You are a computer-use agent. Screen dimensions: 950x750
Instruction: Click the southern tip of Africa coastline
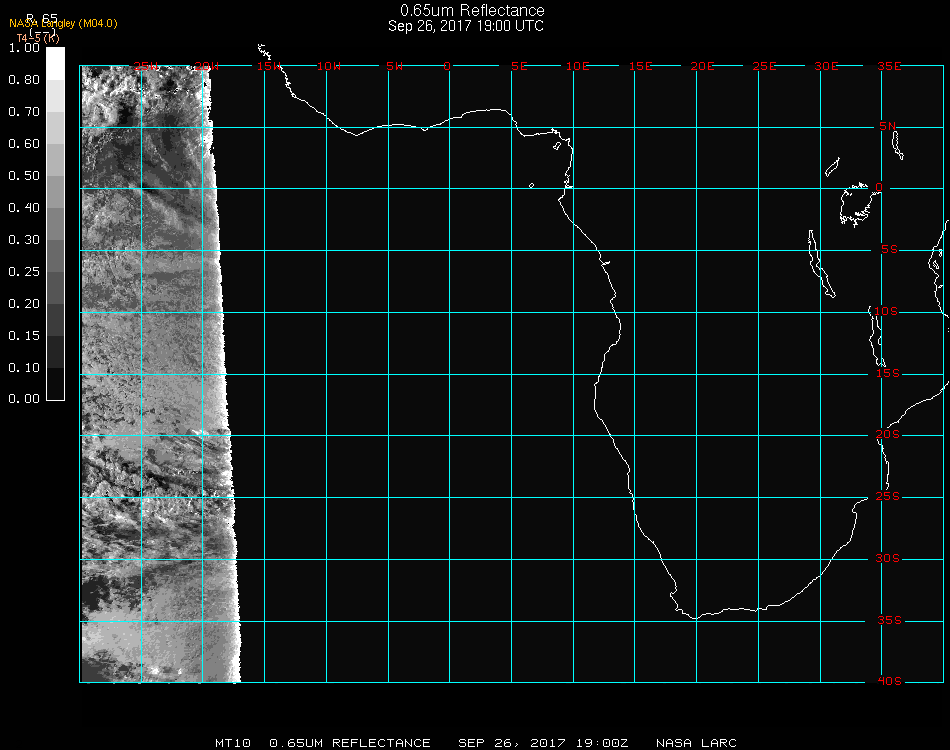[x=695, y=616]
